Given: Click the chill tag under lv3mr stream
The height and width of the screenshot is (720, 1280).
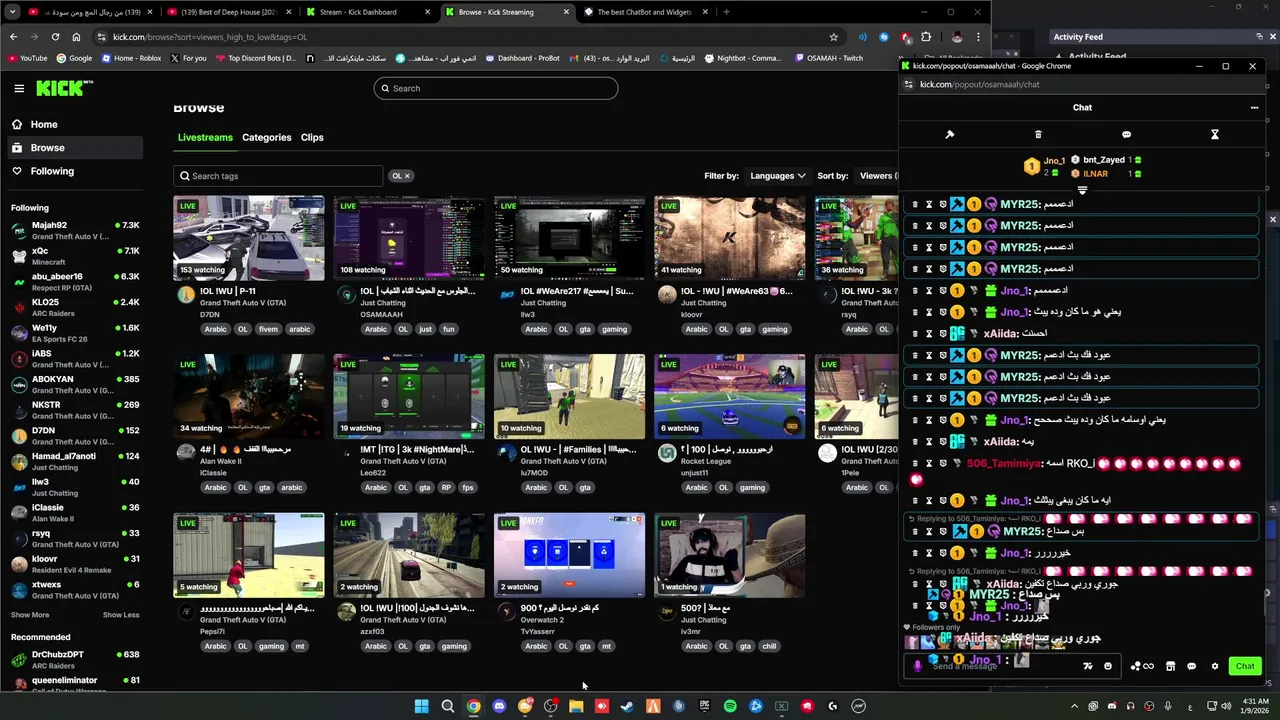Looking at the screenshot, I should pos(769,646).
